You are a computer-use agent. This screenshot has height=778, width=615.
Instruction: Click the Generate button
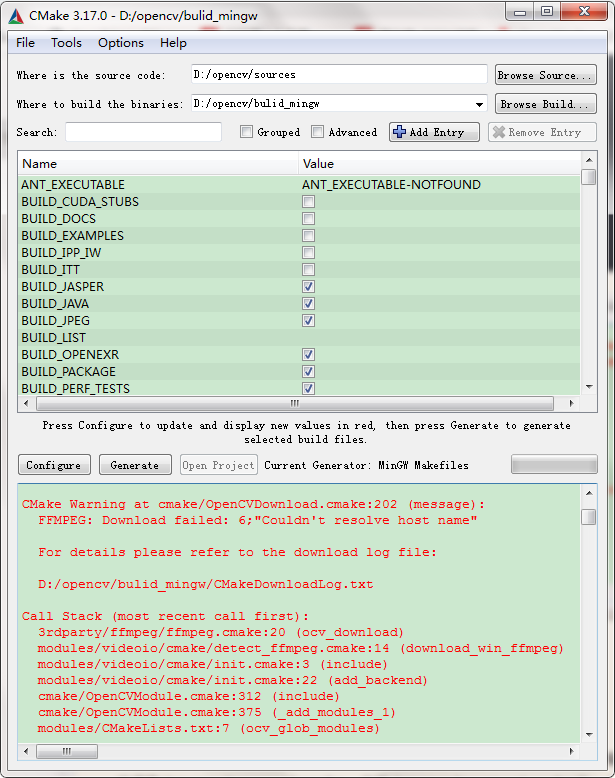point(135,465)
